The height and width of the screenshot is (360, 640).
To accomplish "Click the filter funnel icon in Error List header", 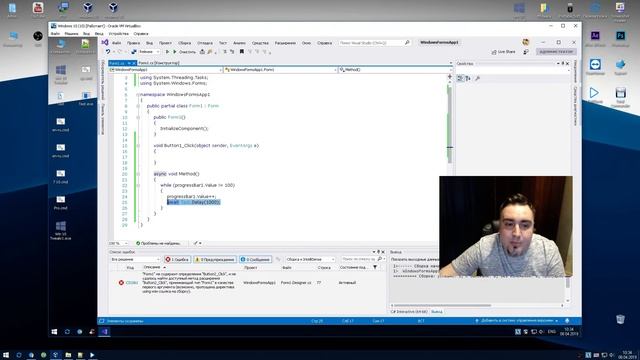I will click(x=375, y=267).
